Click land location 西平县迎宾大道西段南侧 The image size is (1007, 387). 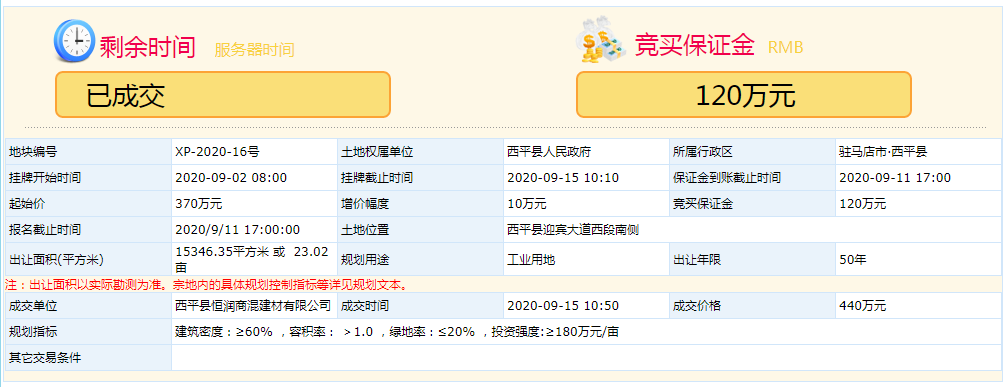pos(573,230)
